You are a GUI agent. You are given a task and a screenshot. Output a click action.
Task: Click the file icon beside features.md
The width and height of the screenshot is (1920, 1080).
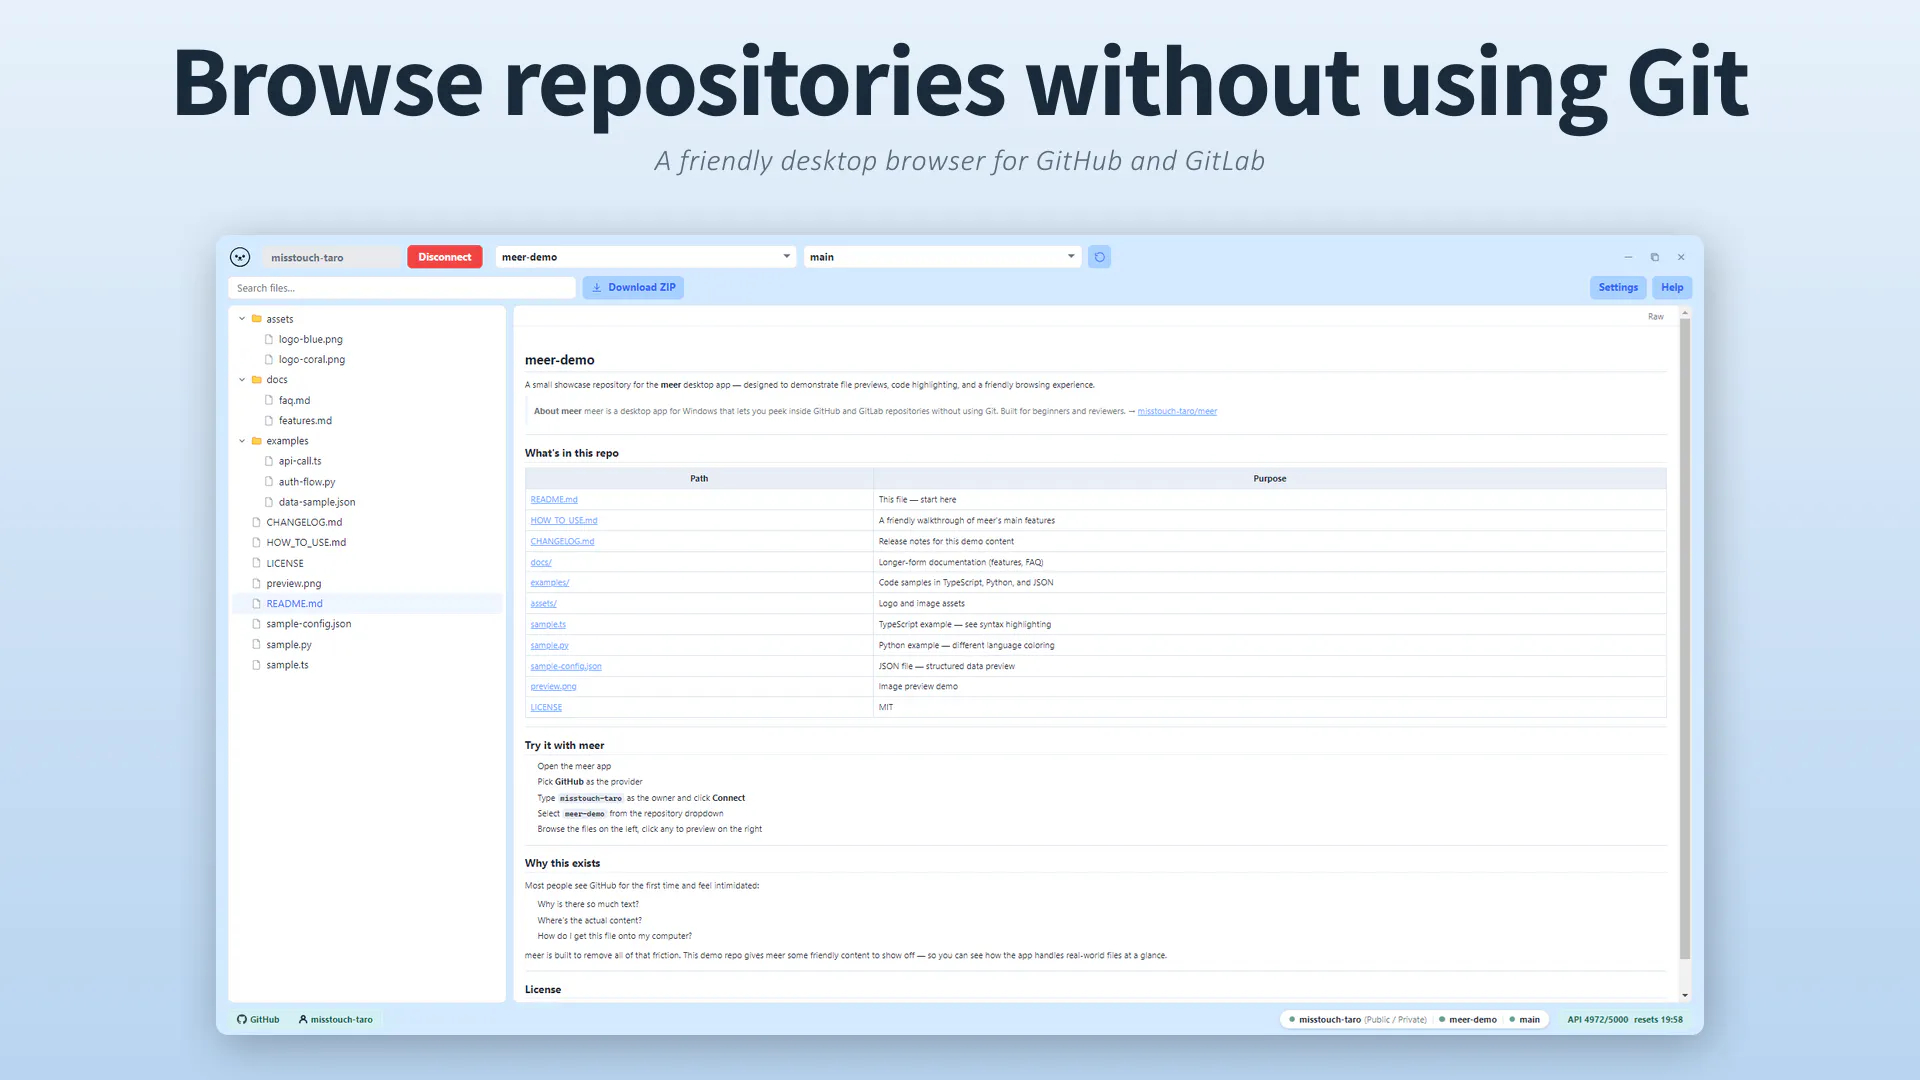269,421
